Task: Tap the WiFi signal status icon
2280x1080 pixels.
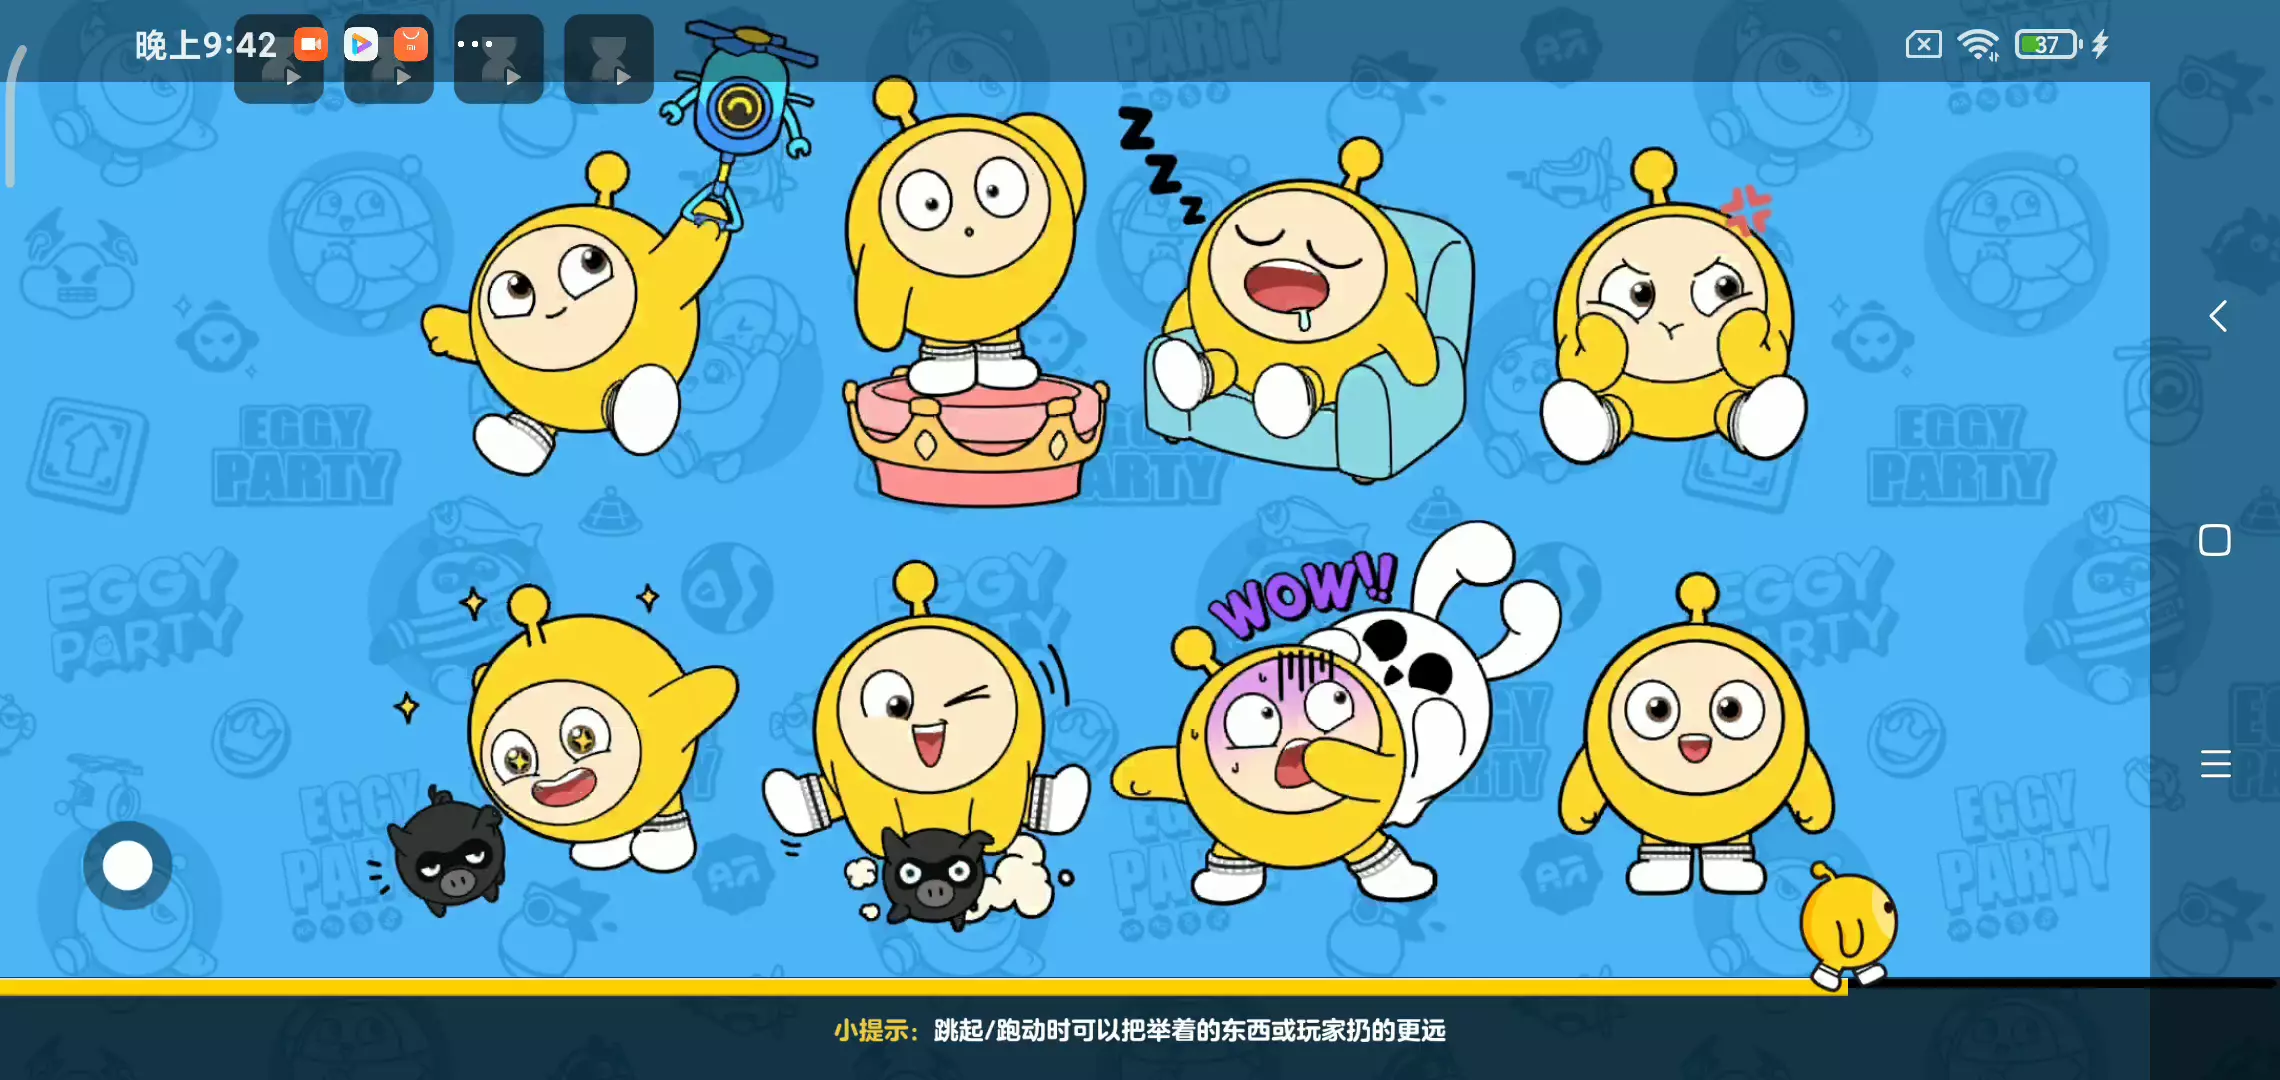Action: point(1977,44)
